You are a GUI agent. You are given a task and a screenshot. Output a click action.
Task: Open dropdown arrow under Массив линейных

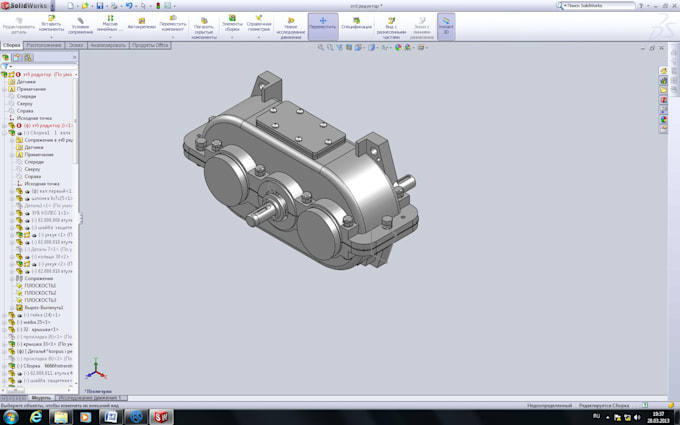(110, 37)
